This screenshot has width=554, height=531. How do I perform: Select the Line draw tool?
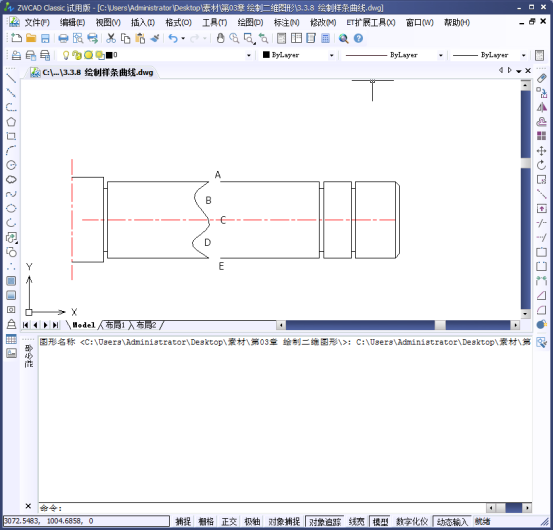pos(11,78)
